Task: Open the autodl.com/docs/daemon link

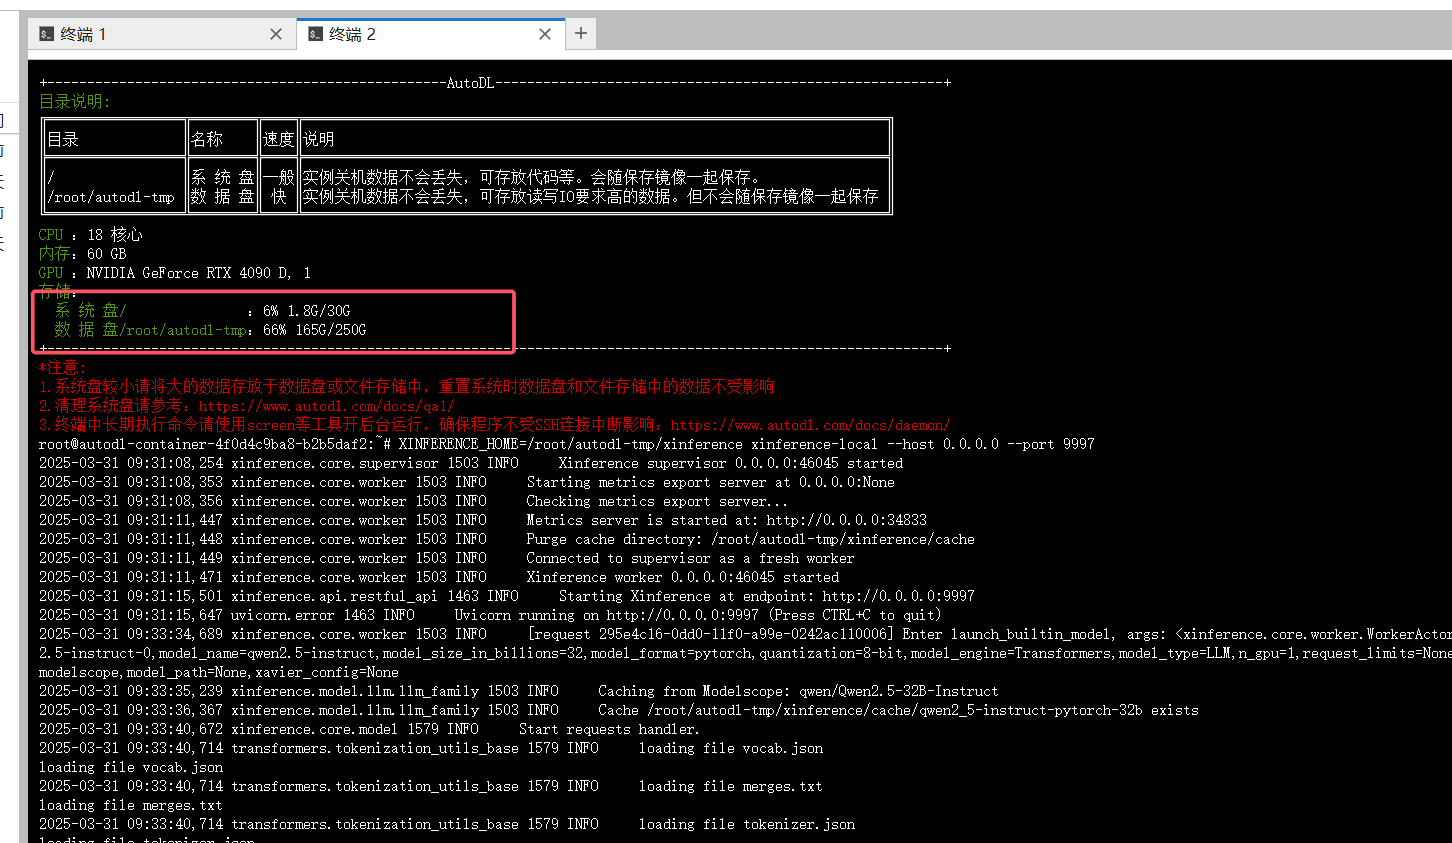Action: pyautogui.click(x=810, y=425)
